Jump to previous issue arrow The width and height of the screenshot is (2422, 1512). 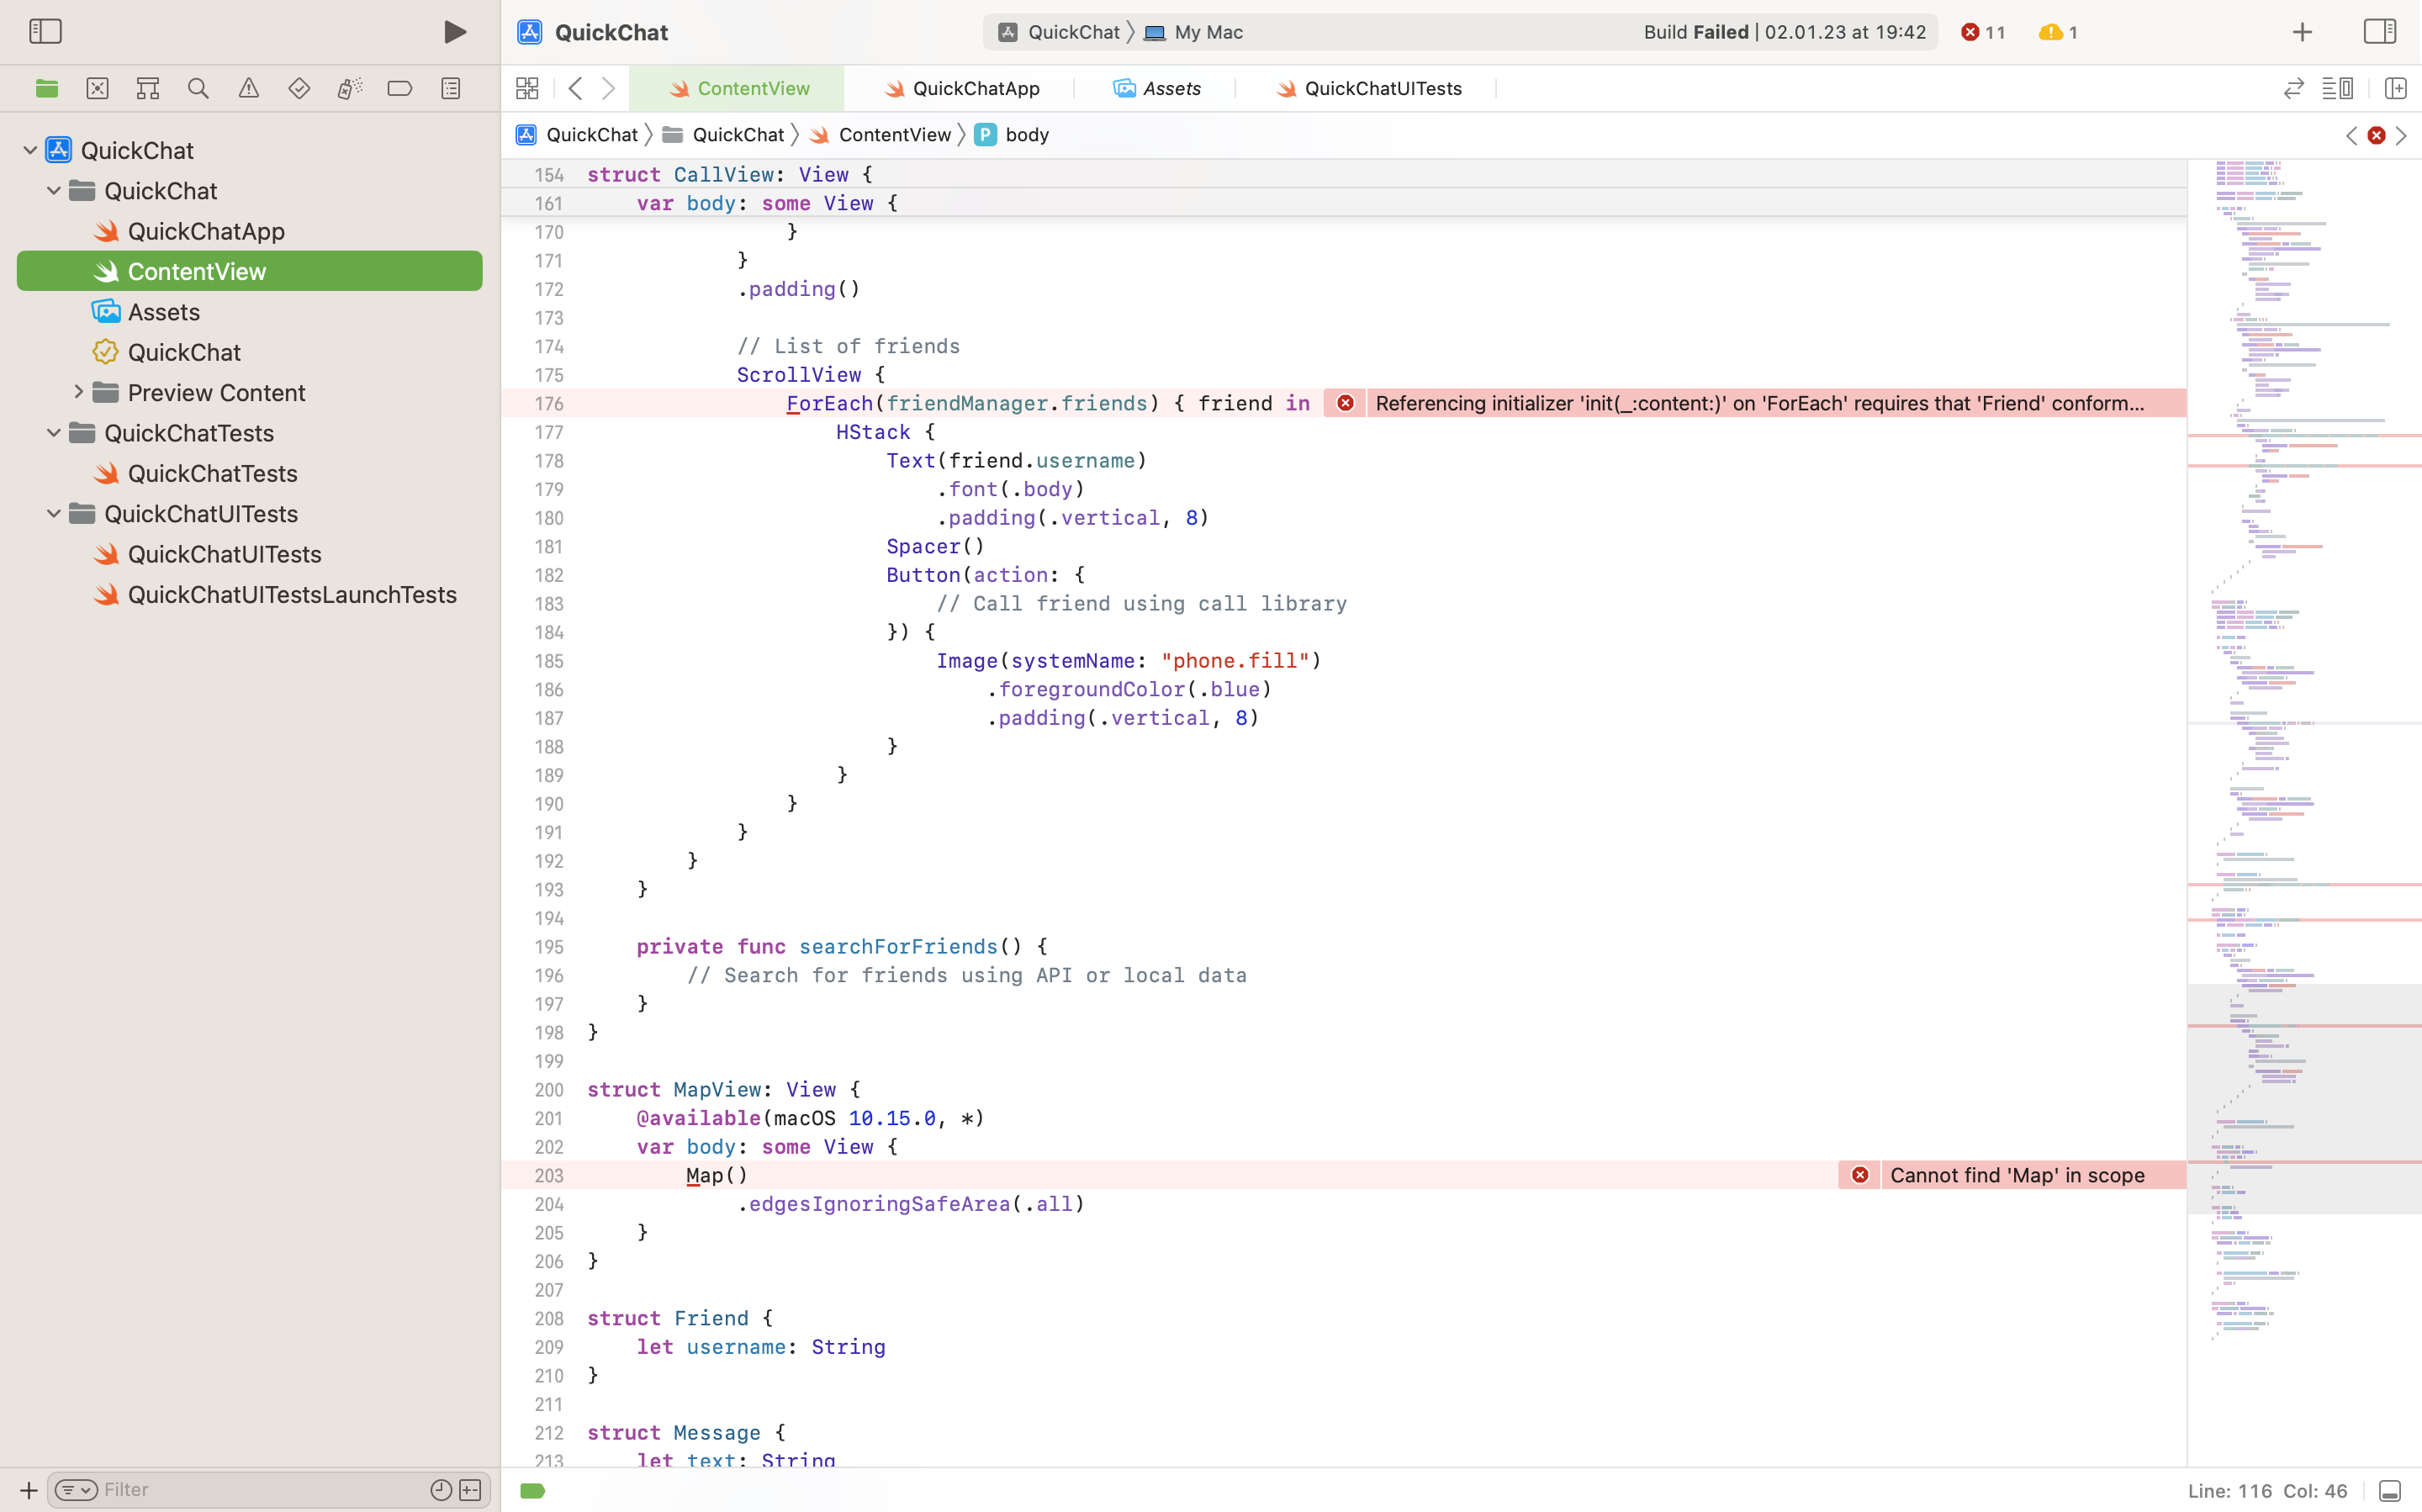[x=2351, y=135]
